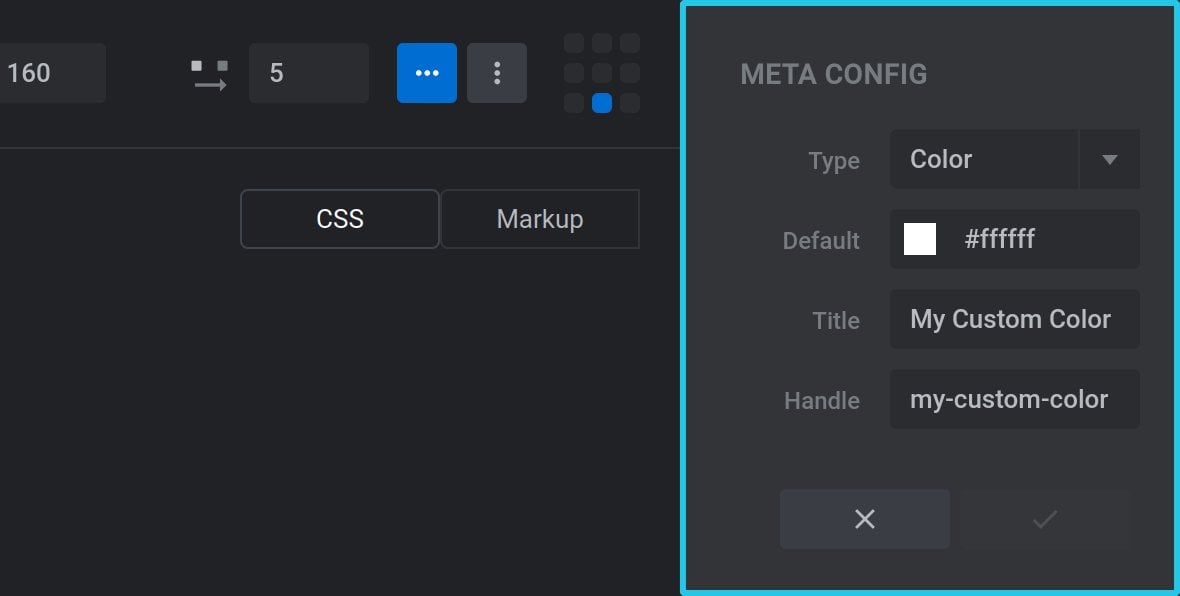Click the Type dropdown arrow
The image size is (1180, 596).
(x=1109, y=160)
